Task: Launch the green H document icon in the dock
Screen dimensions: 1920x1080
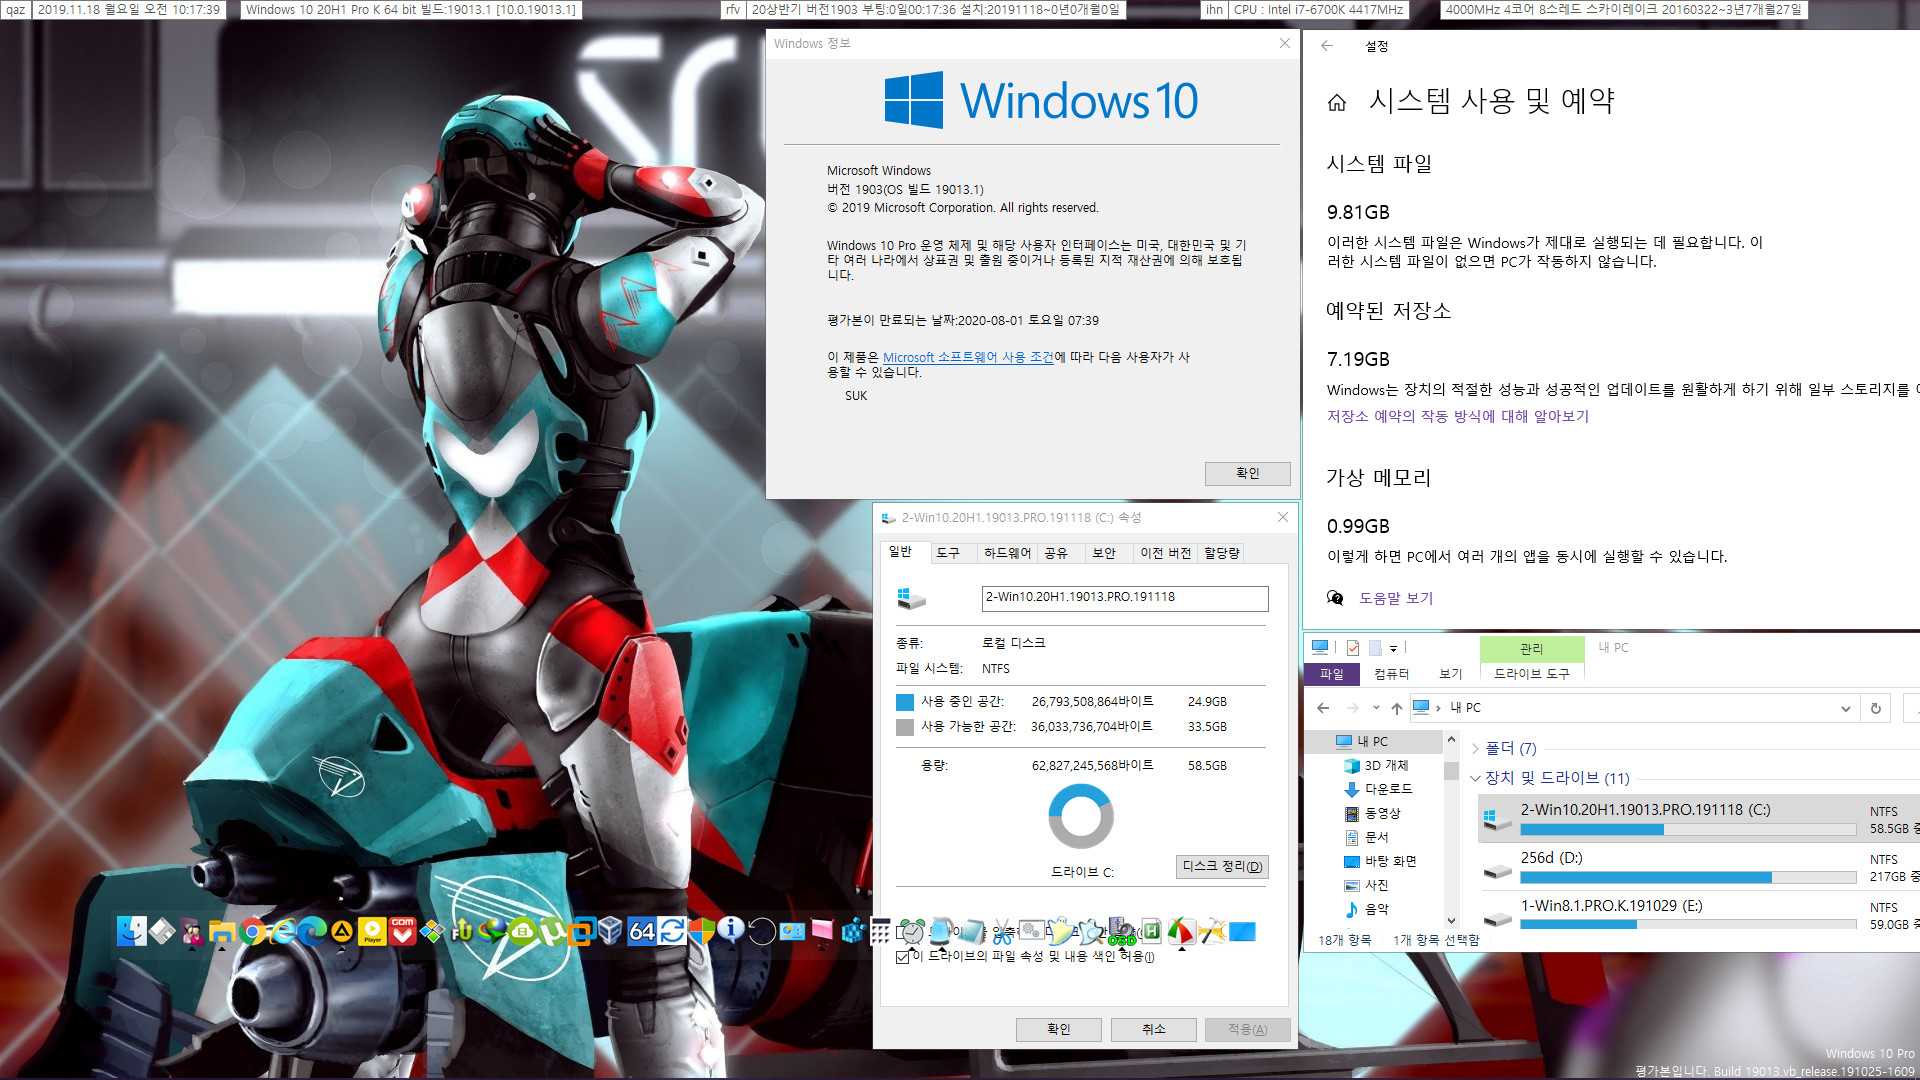Action: tap(1151, 931)
